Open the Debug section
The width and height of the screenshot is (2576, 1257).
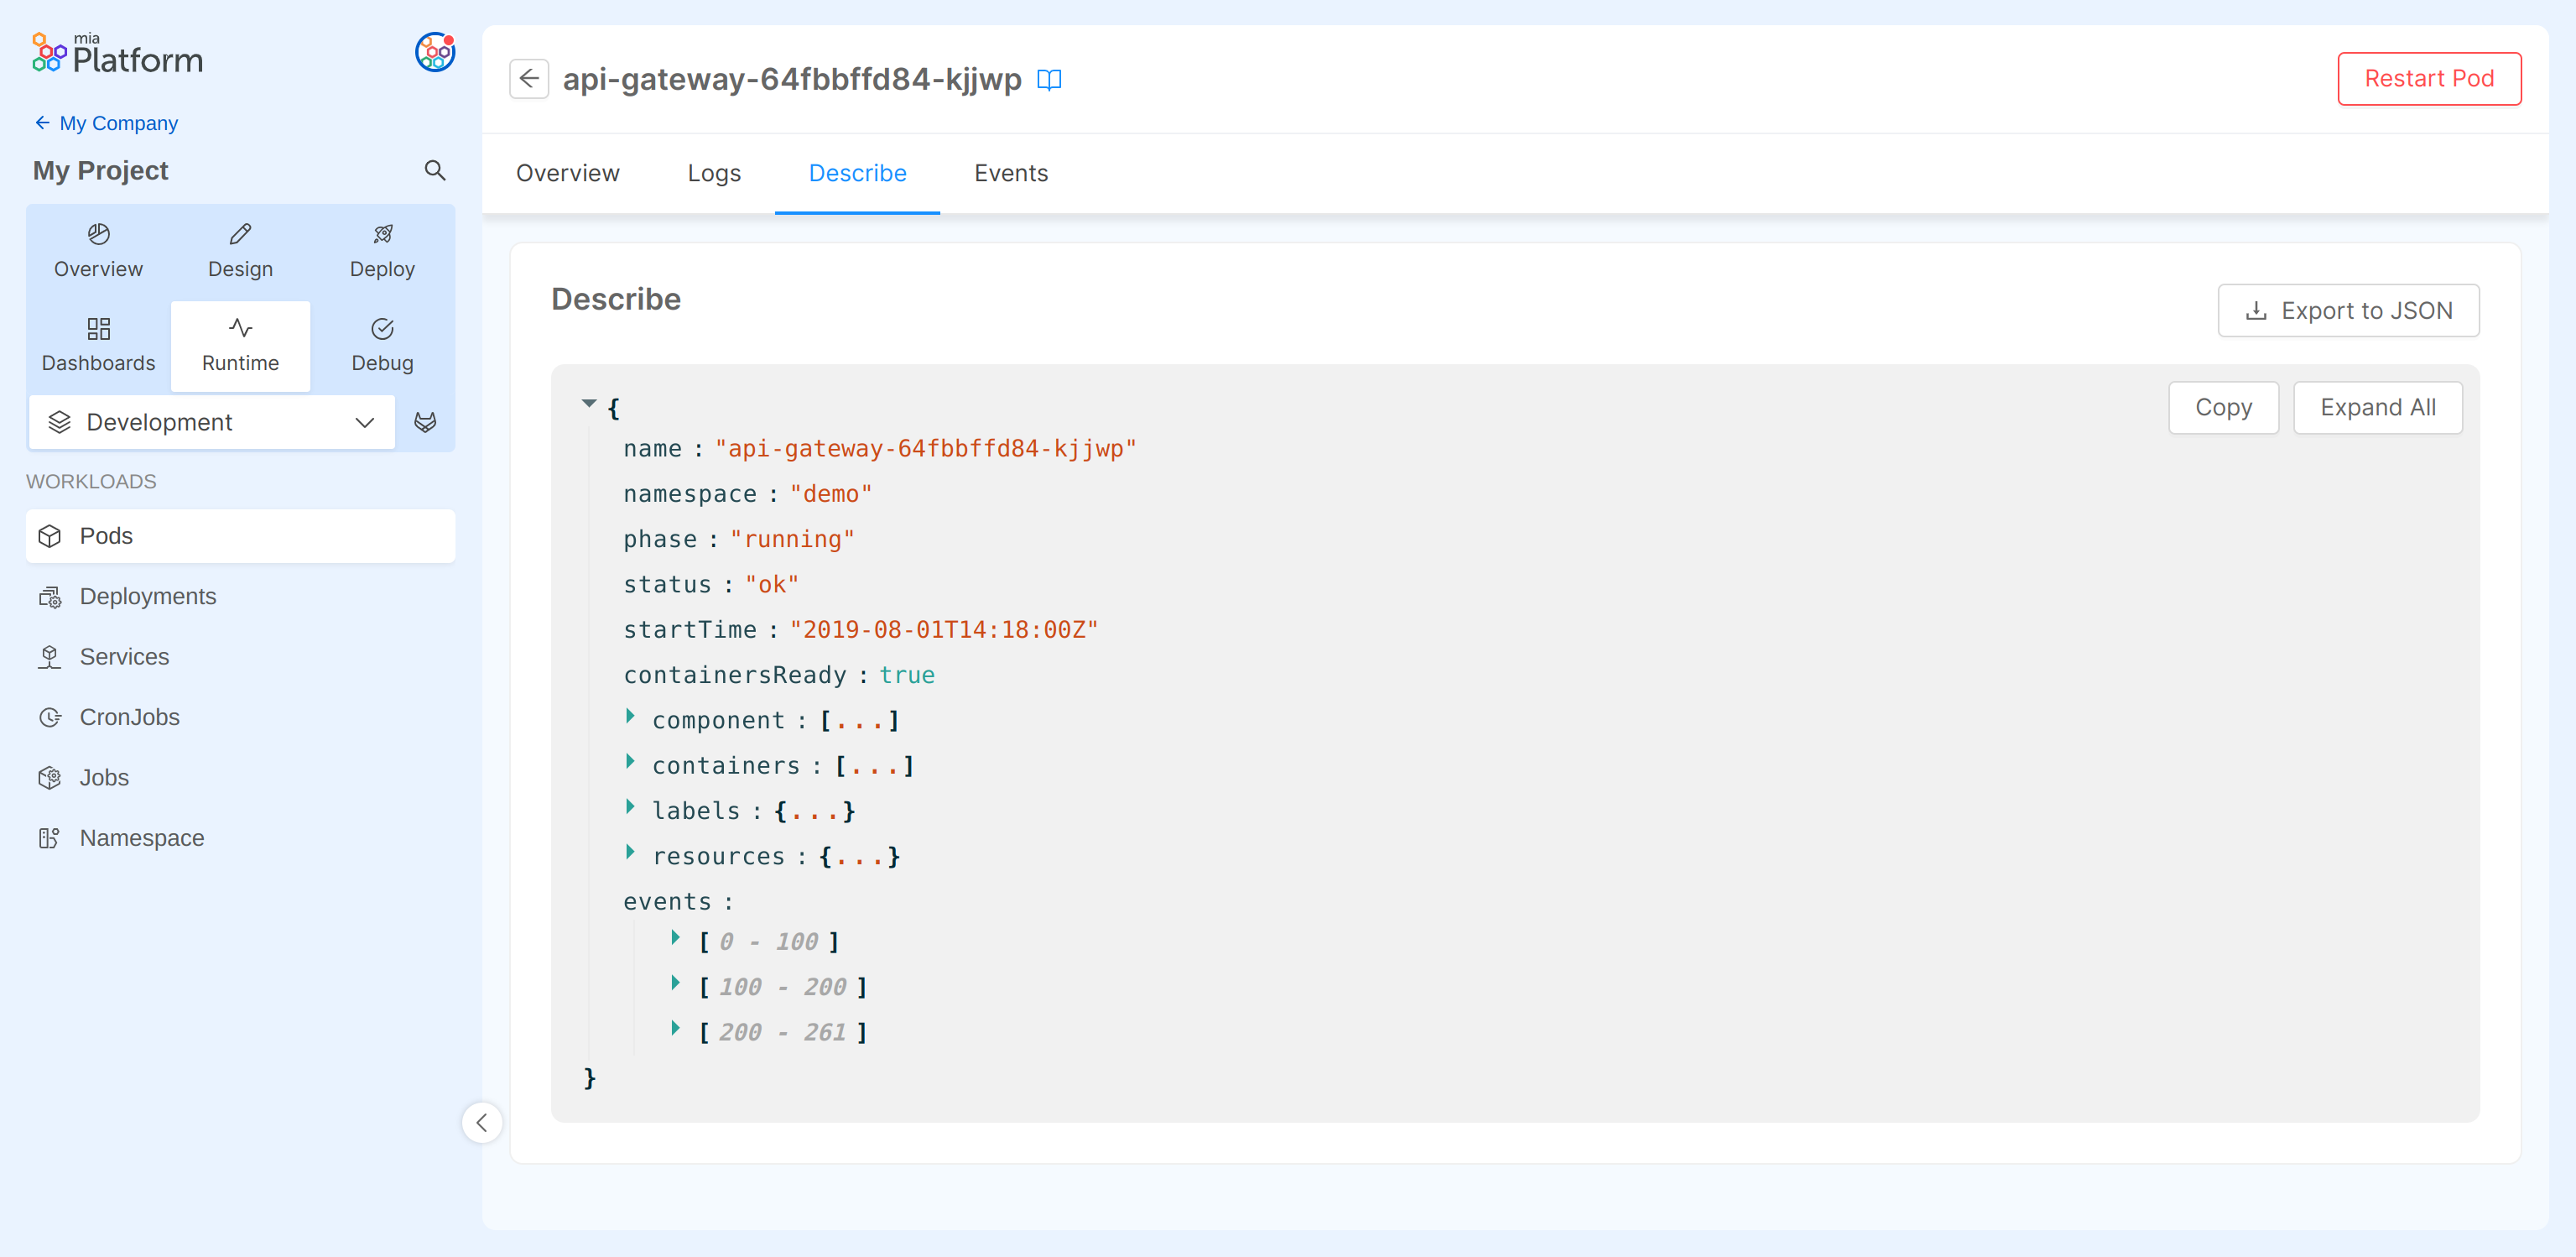382,345
